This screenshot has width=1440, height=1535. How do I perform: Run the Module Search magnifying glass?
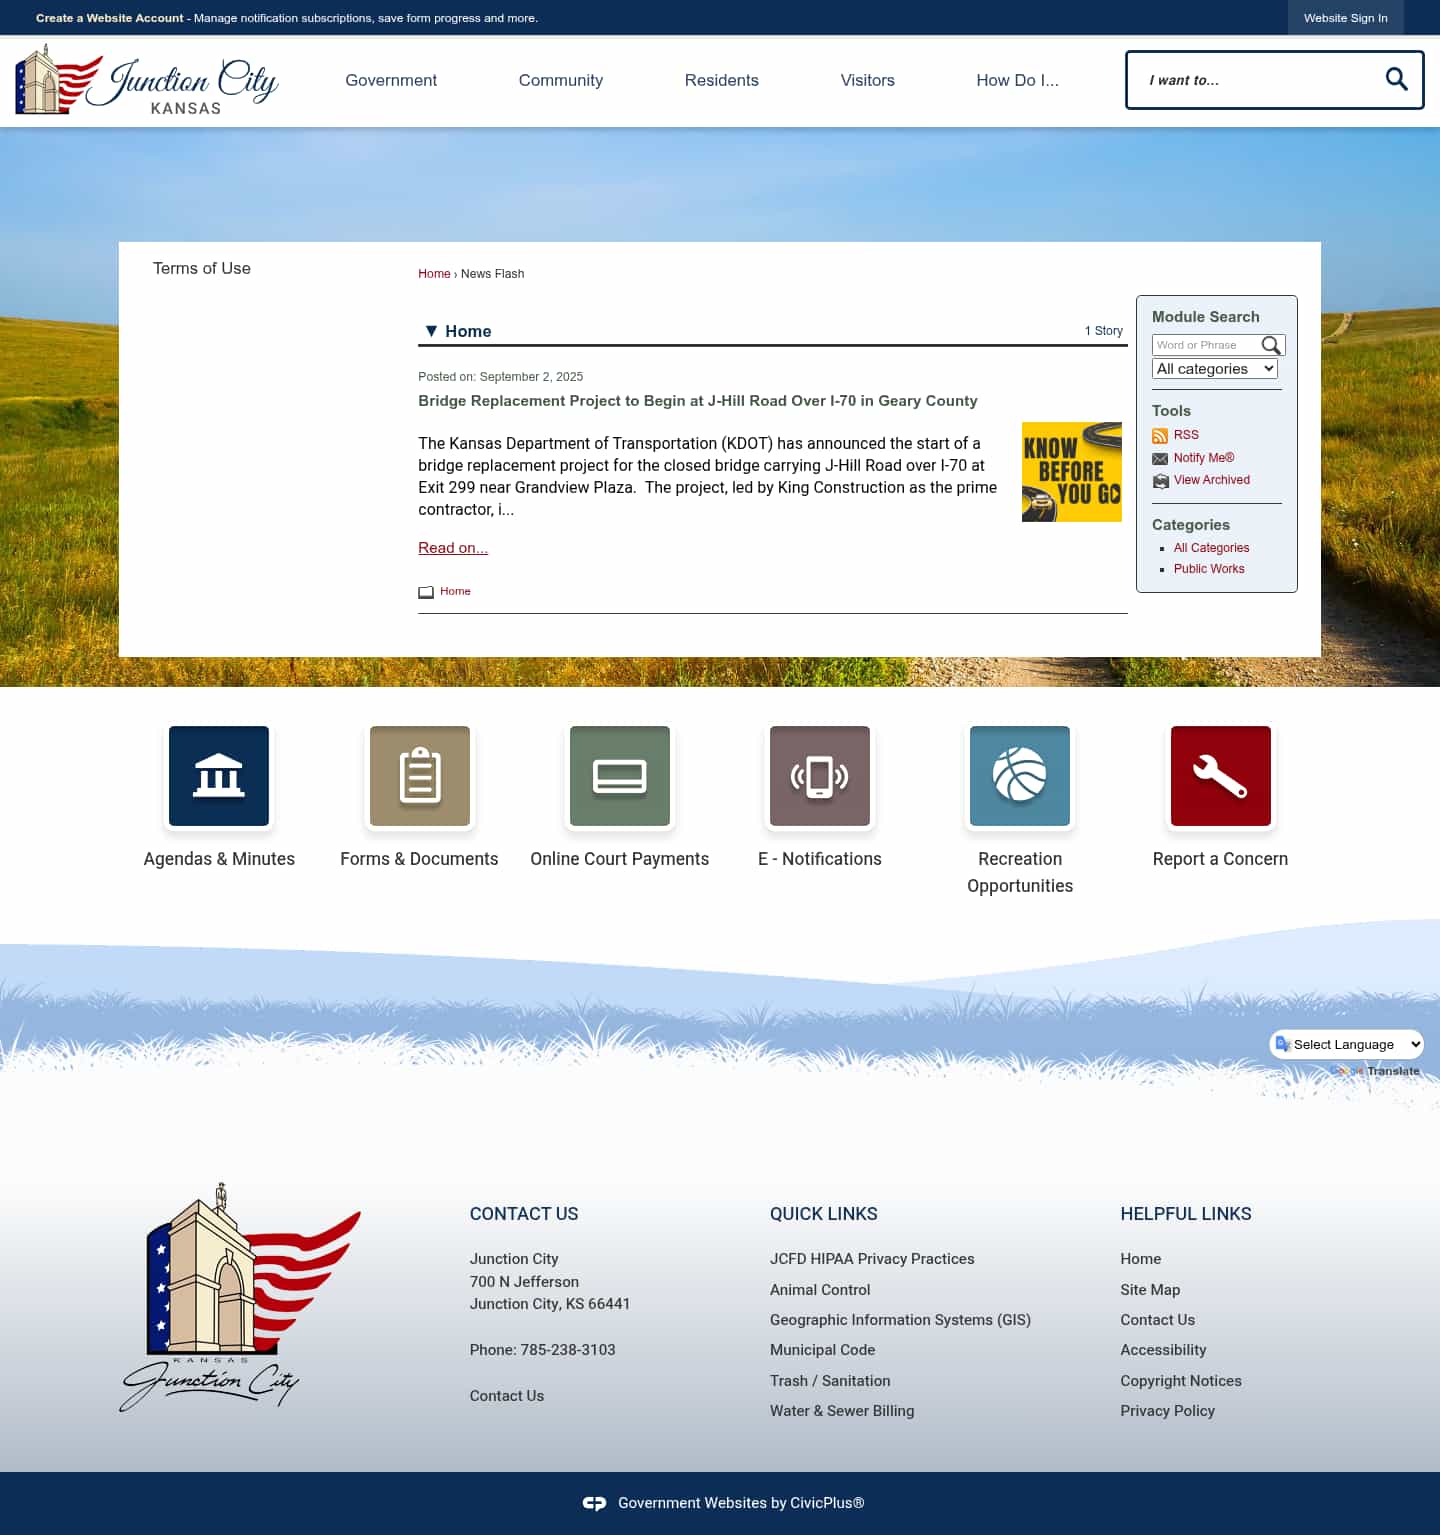pos(1271,345)
